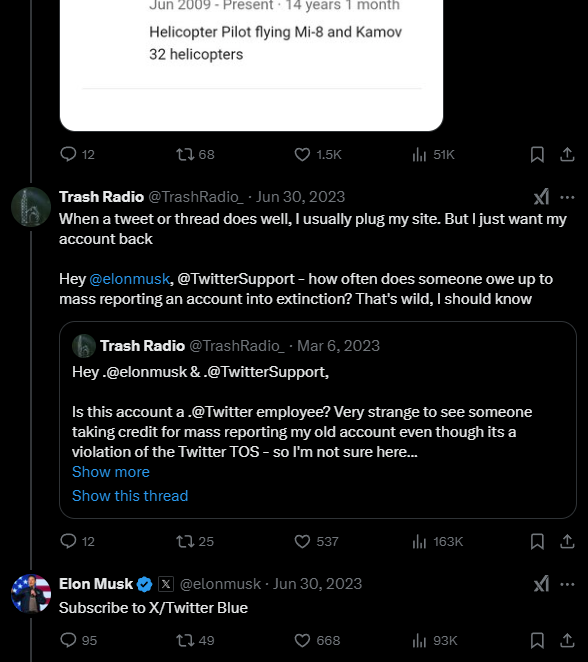Expand quoted tweet with Show more
The height and width of the screenshot is (662, 588).
(x=111, y=472)
